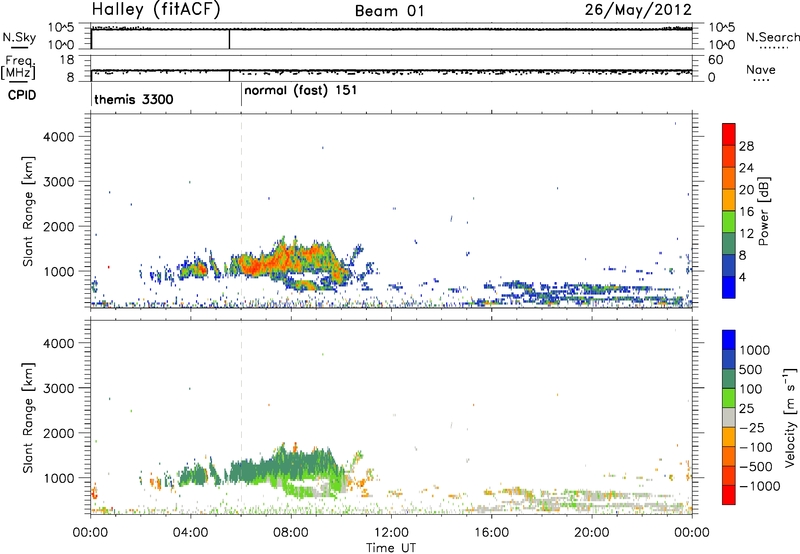Screen dimensions: 800x554
Task: Click the 'Power [dB]' color bar label
Action: [x=763, y=211]
